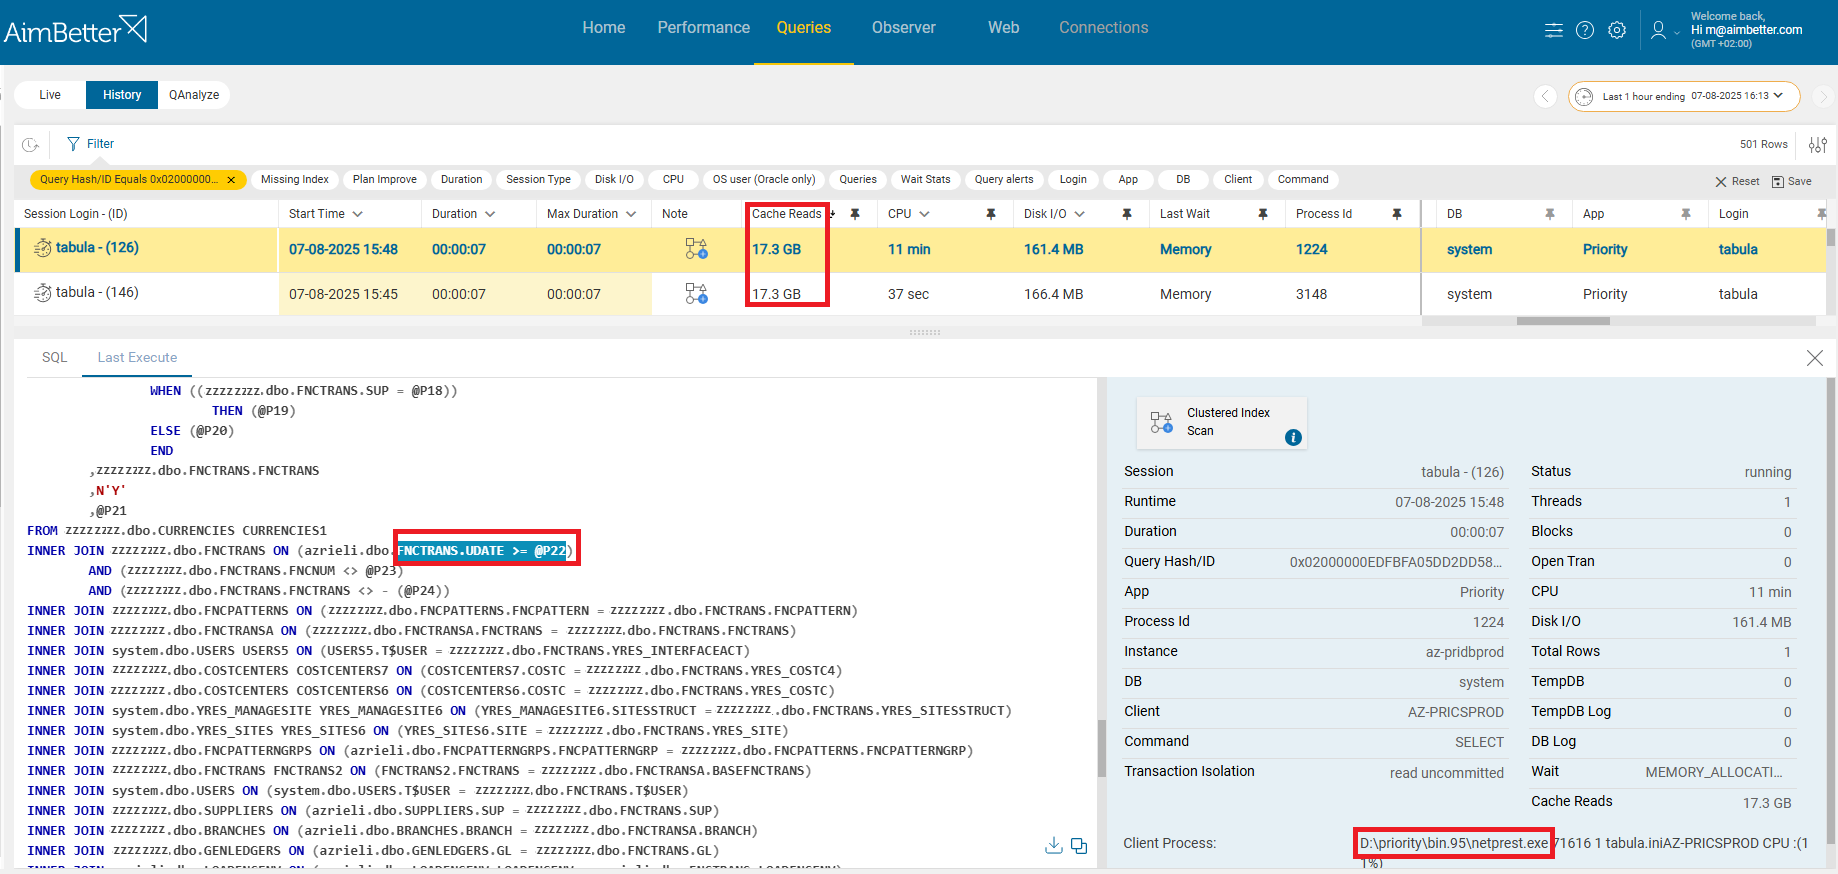Toggle the Duration filter chip
The height and width of the screenshot is (874, 1838).
[462, 180]
